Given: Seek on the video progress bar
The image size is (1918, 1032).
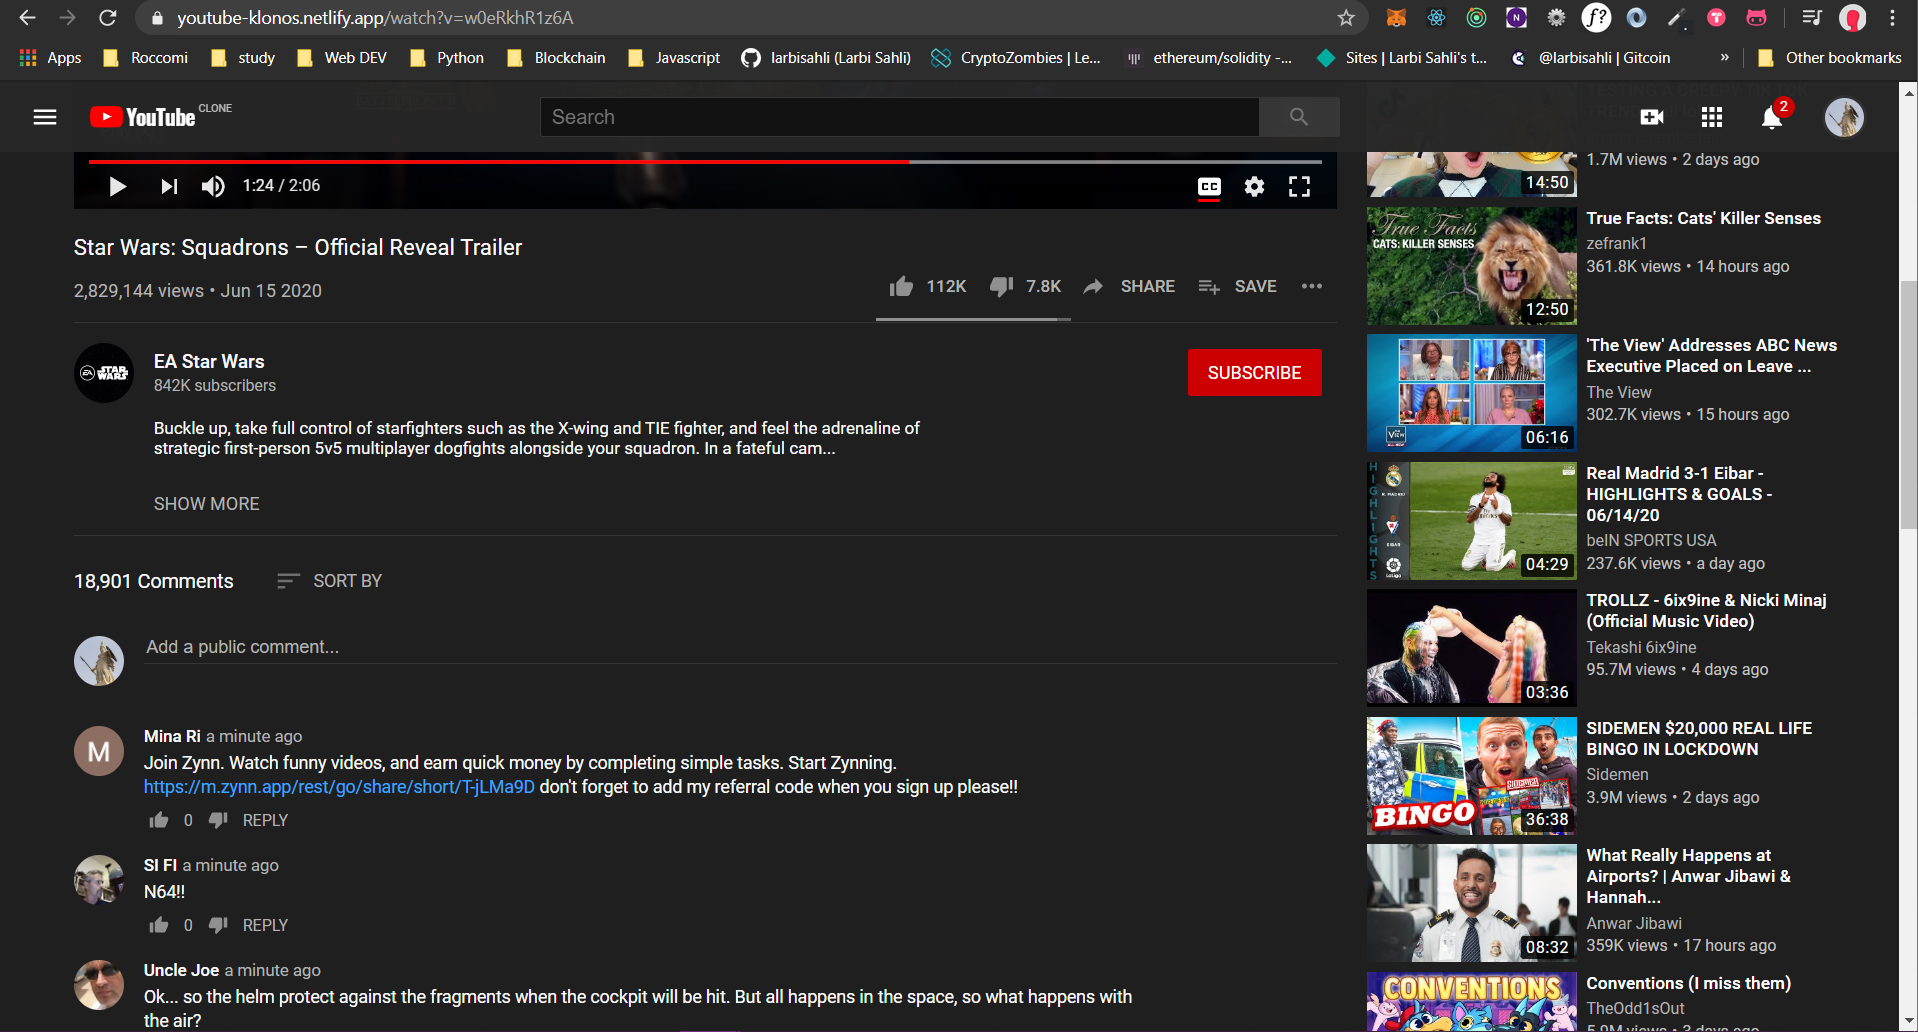Looking at the screenshot, I should tap(705, 161).
